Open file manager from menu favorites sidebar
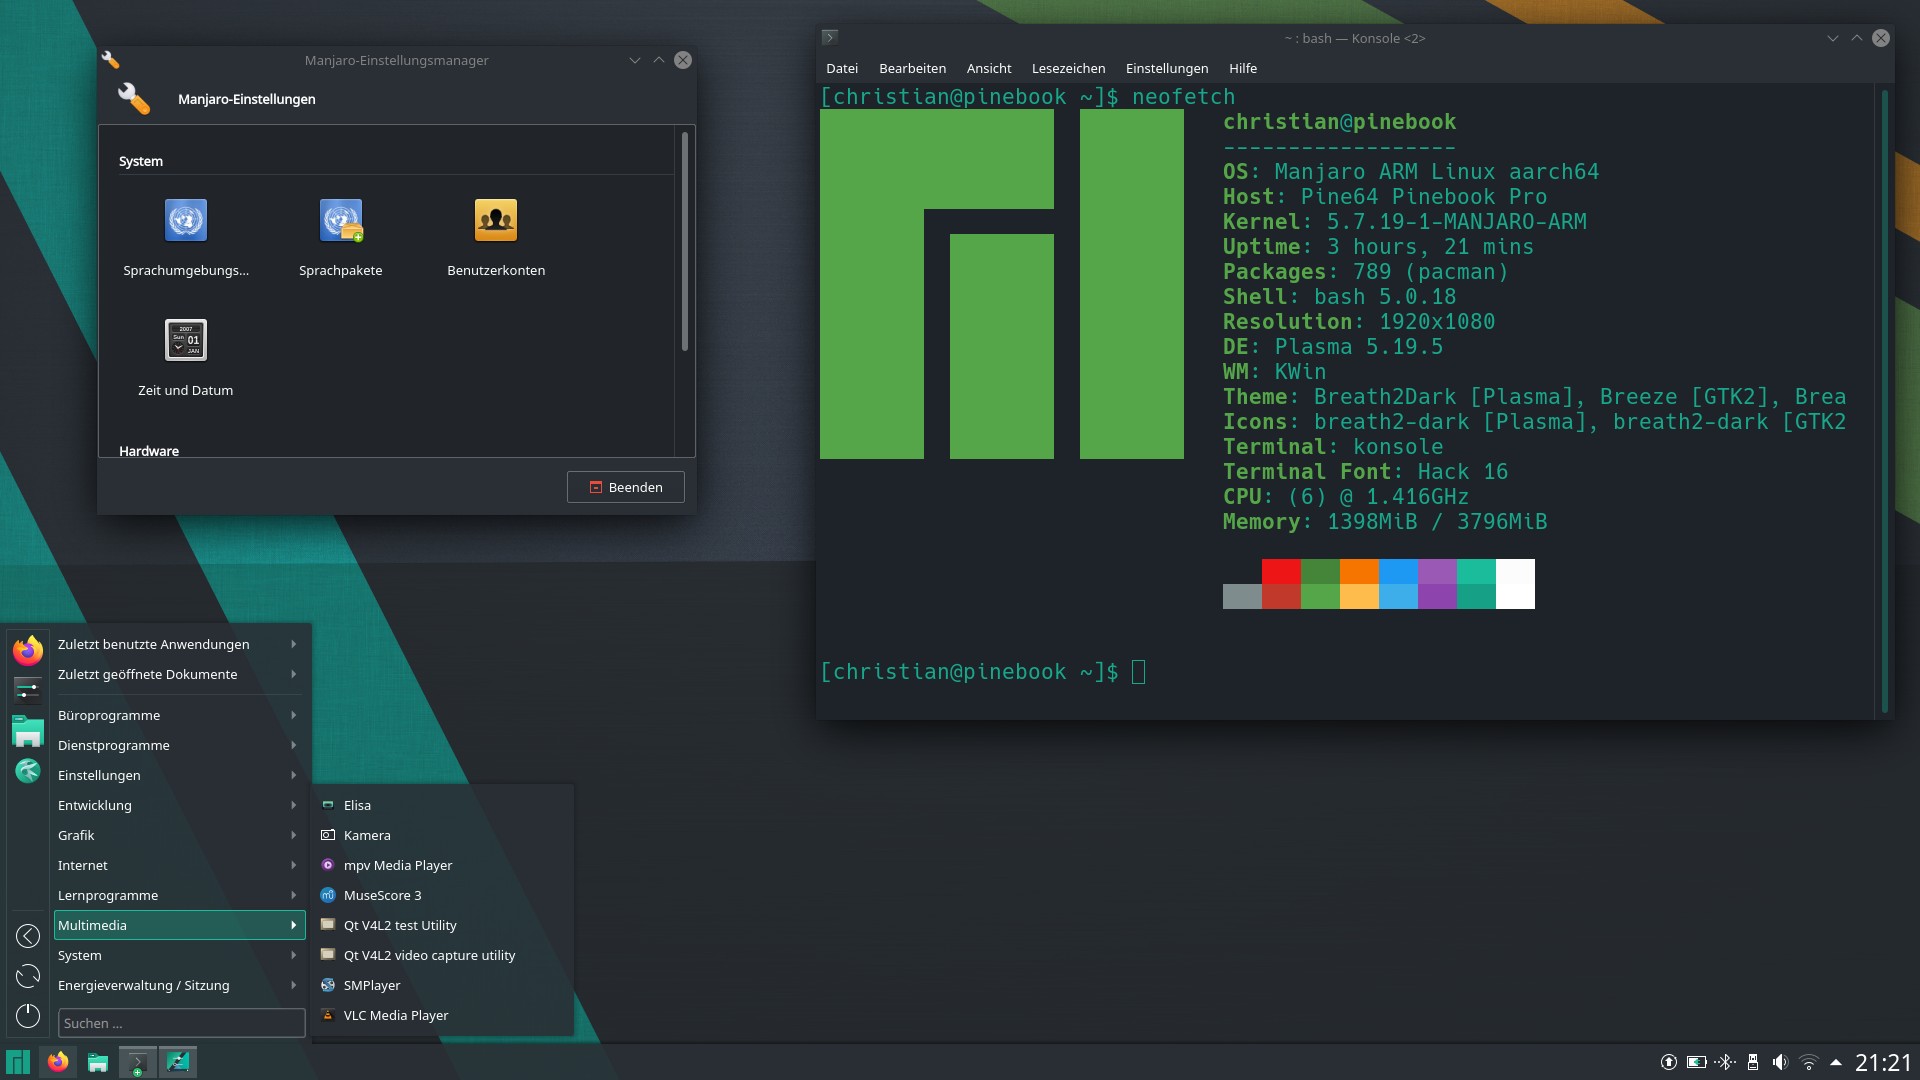The width and height of the screenshot is (1920, 1080). click(28, 731)
